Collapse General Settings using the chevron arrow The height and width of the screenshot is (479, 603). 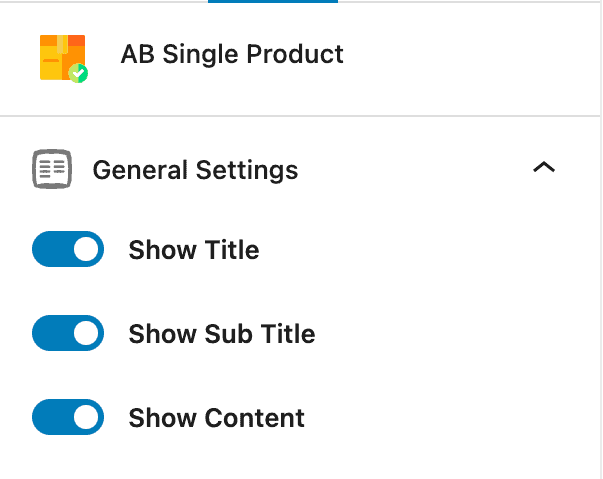coord(544,167)
